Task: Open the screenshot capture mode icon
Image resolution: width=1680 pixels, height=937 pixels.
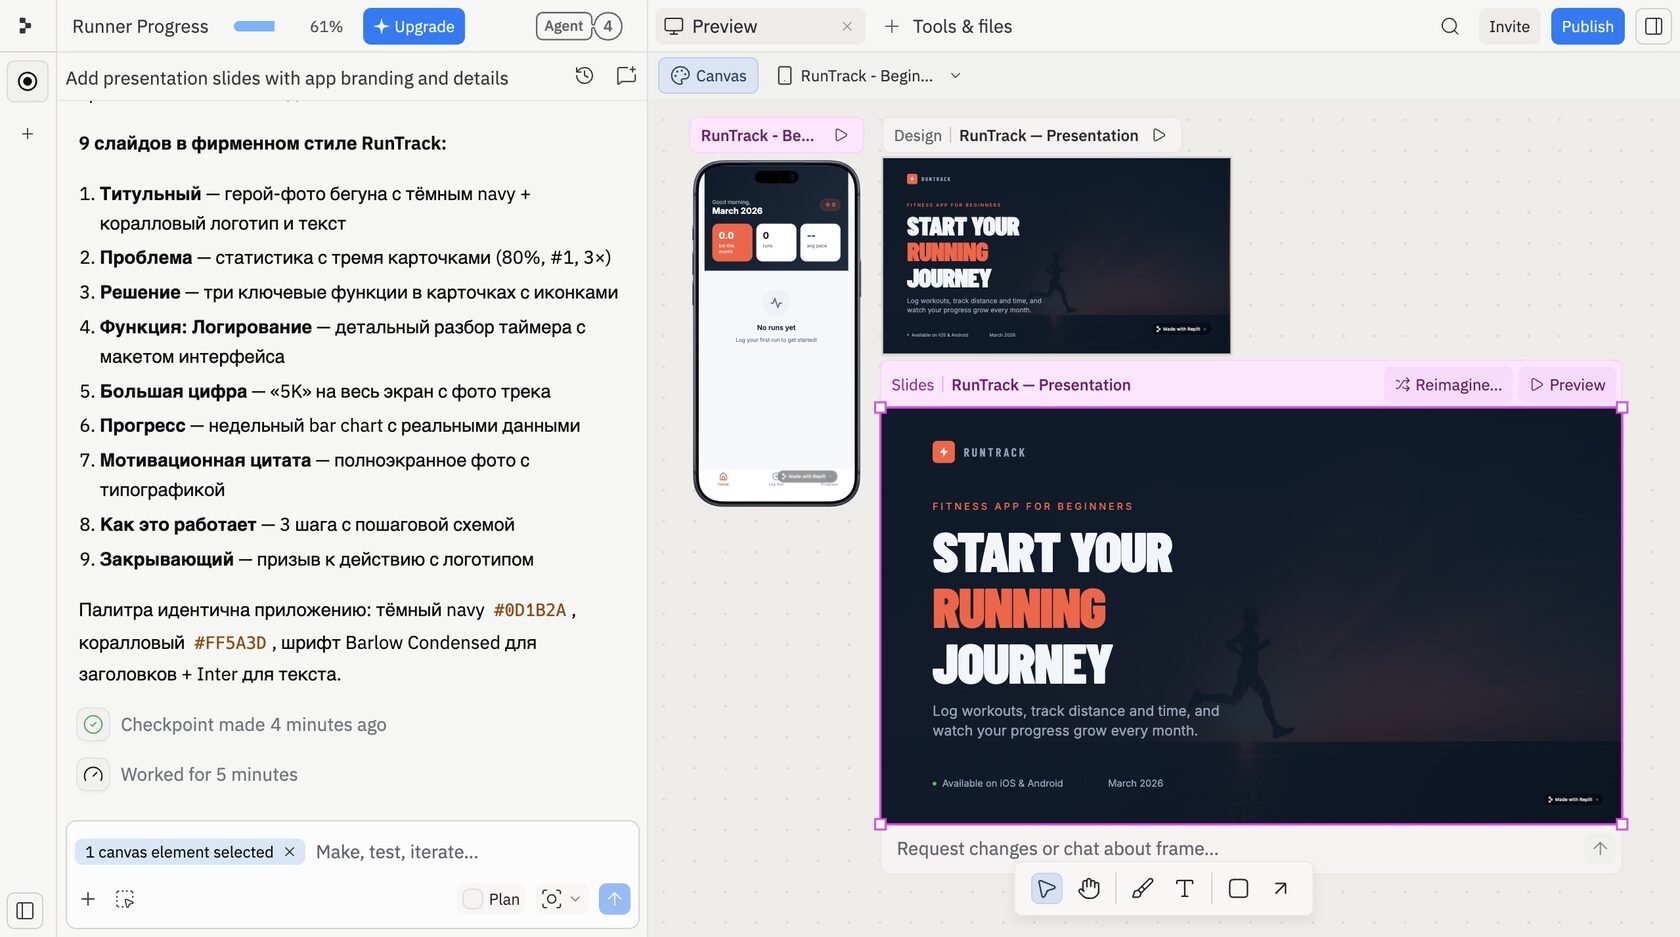Action: (551, 899)
